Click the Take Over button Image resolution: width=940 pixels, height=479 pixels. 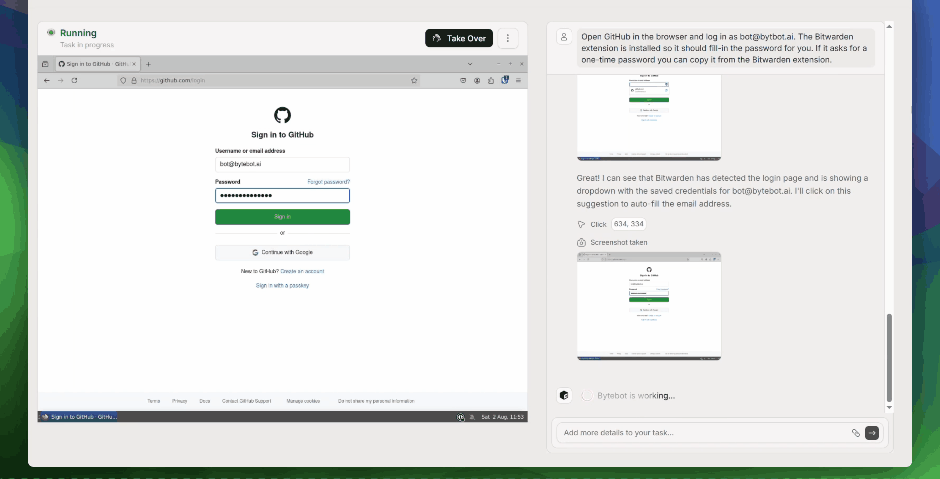coord(459,38)
